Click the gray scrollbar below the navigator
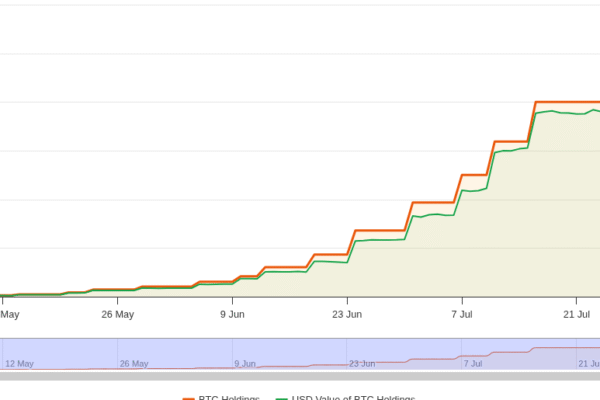 click(300, 376)
